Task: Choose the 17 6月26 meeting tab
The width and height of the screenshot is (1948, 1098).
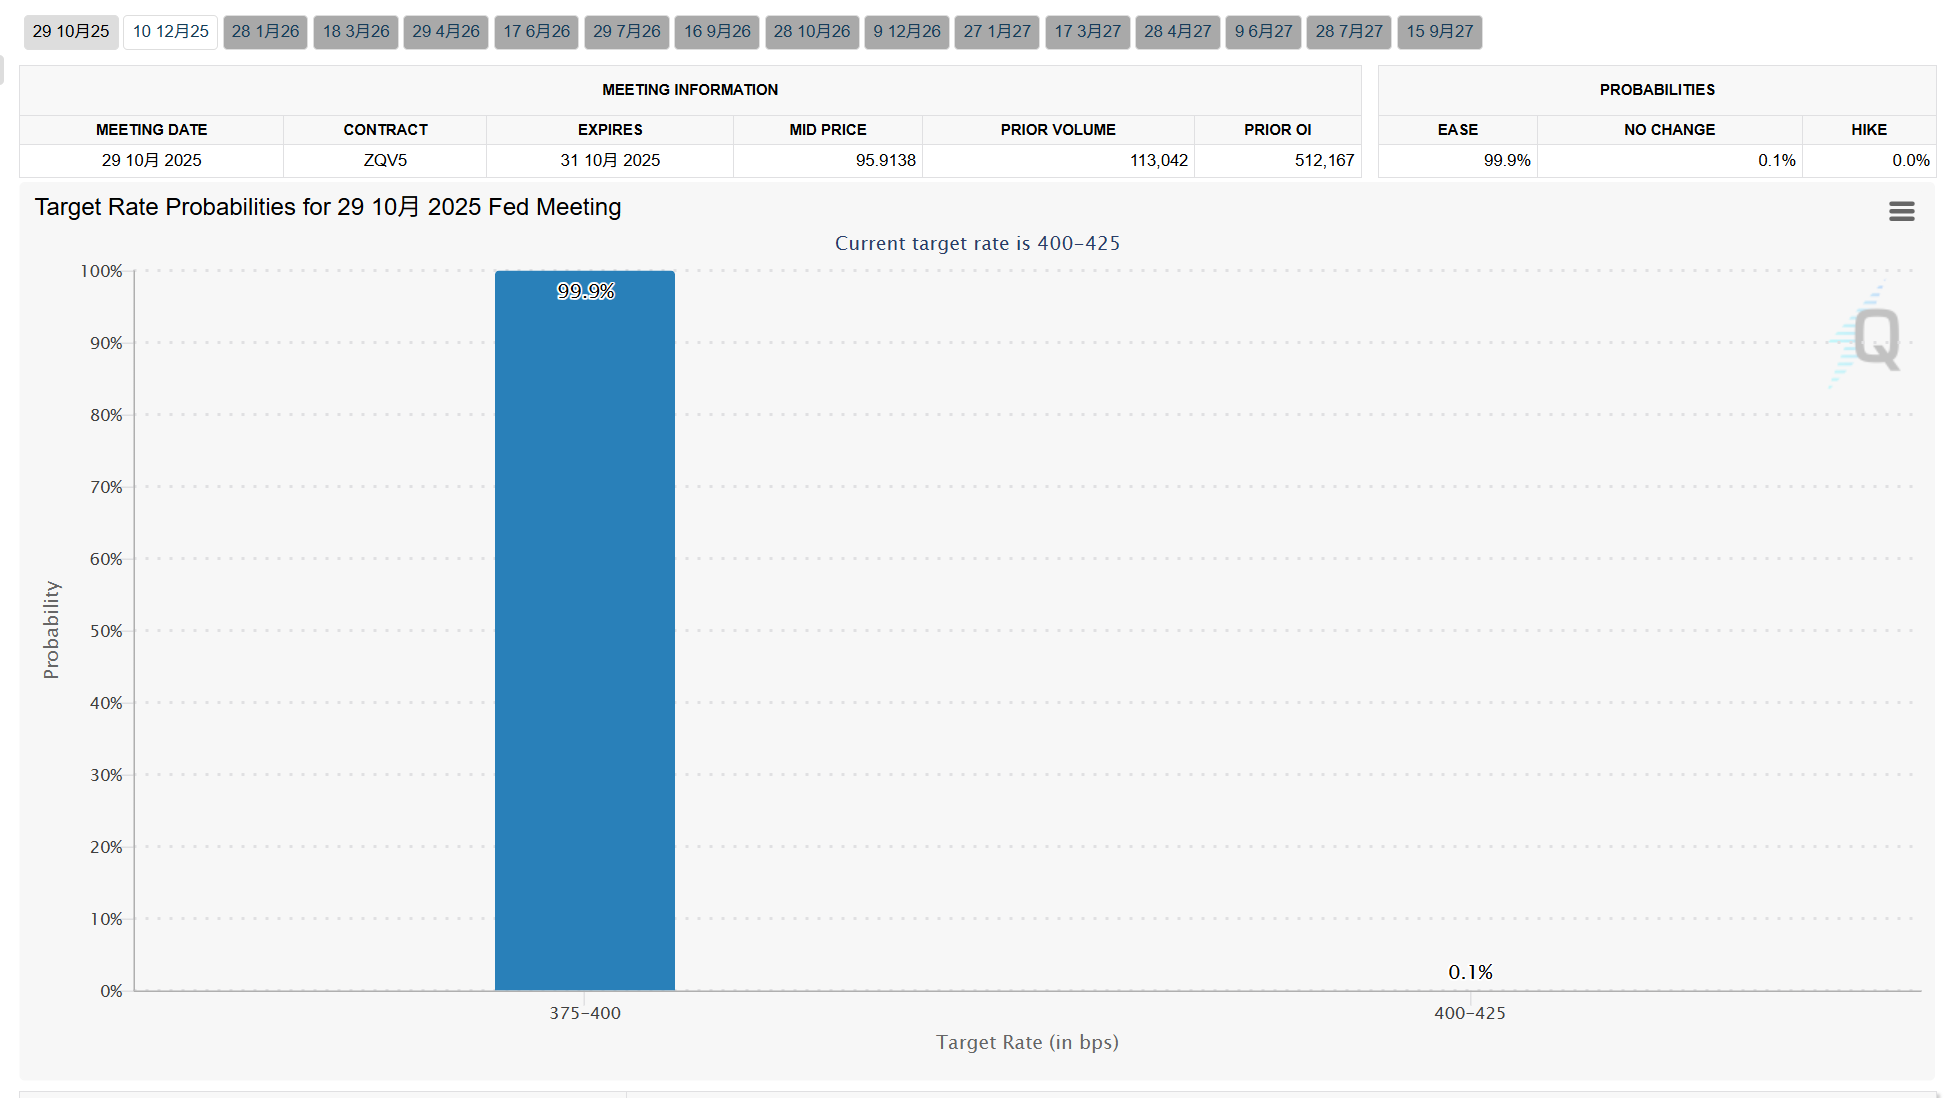Action: [536, 31]
